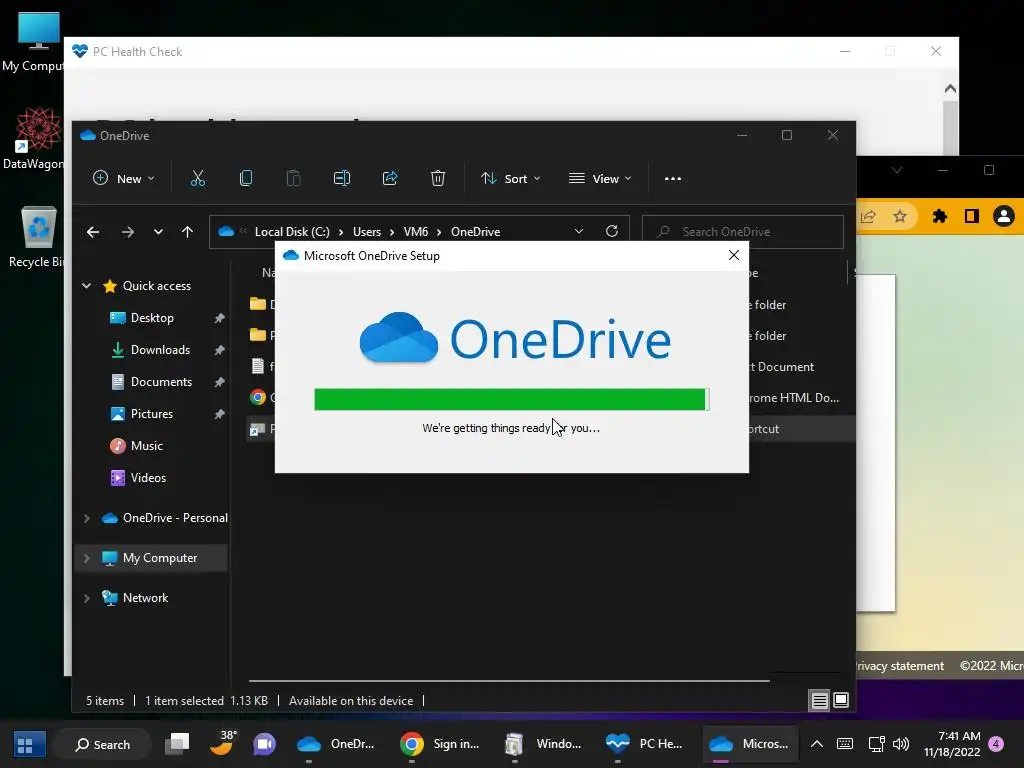Select Desktop in Quick access
This screenshot has height=768, width=1024.
tap(152, 318)
